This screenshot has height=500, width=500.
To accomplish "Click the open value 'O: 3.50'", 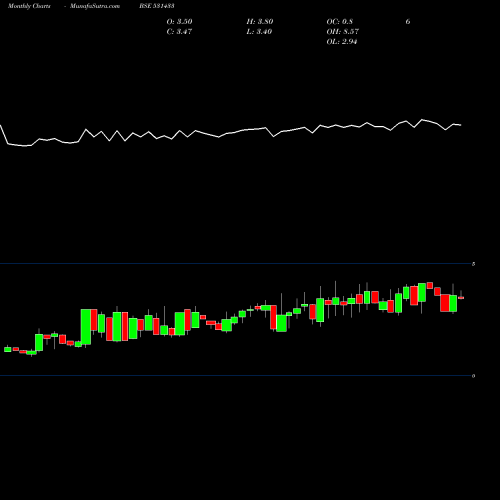I will (x=179, y=22).
